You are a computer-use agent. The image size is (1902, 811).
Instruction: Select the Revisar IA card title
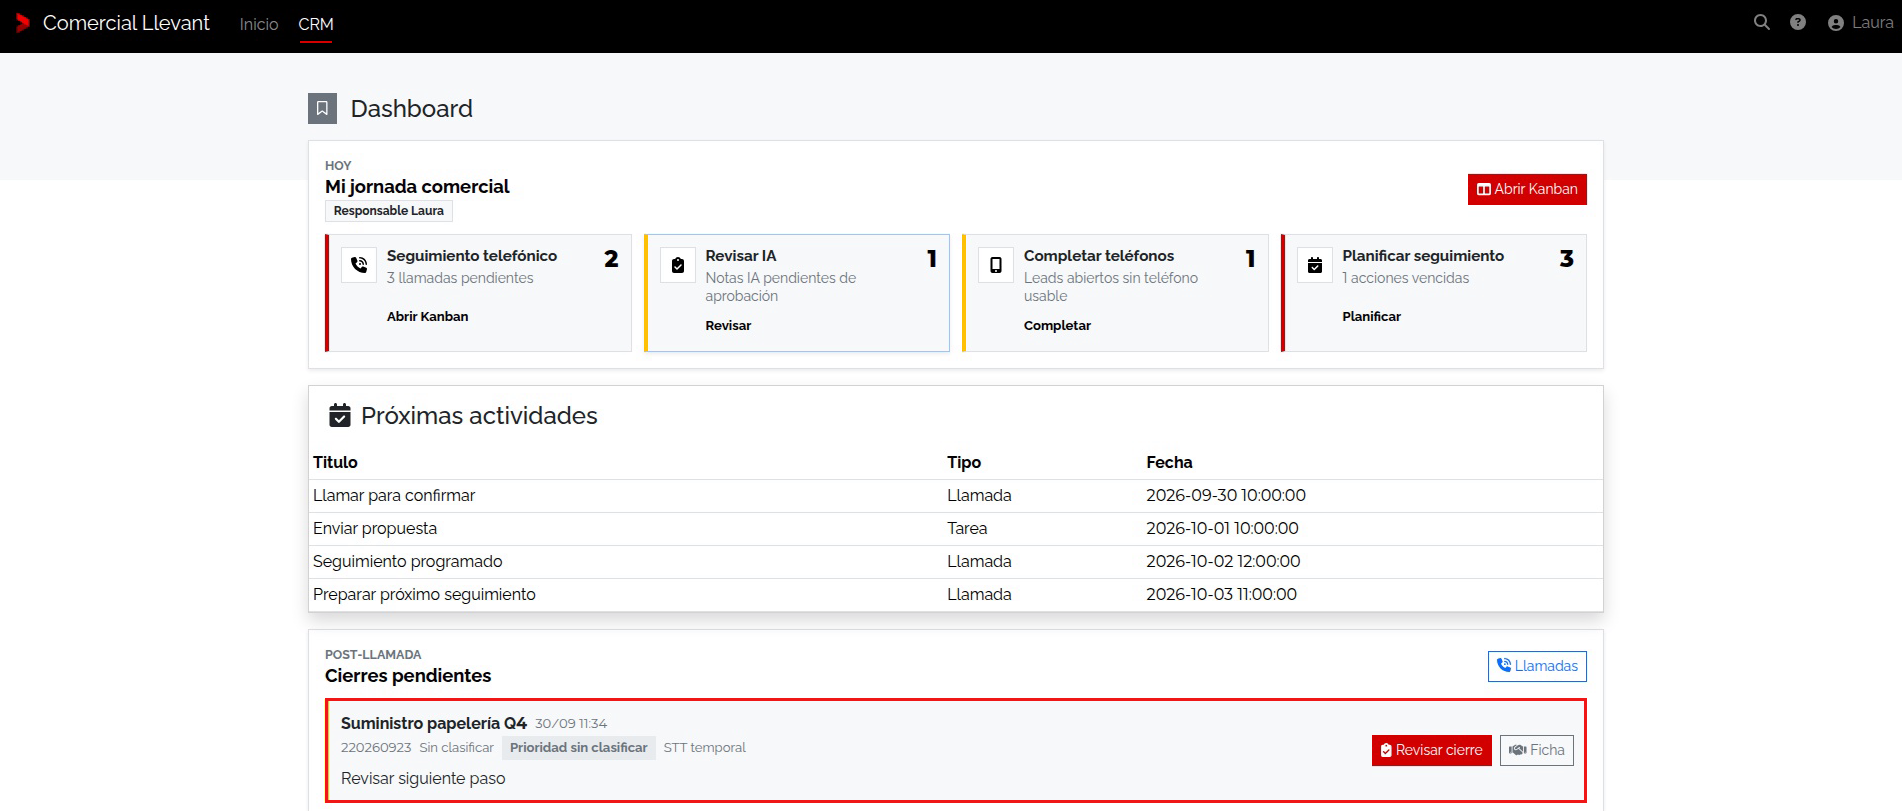point(741,256)
